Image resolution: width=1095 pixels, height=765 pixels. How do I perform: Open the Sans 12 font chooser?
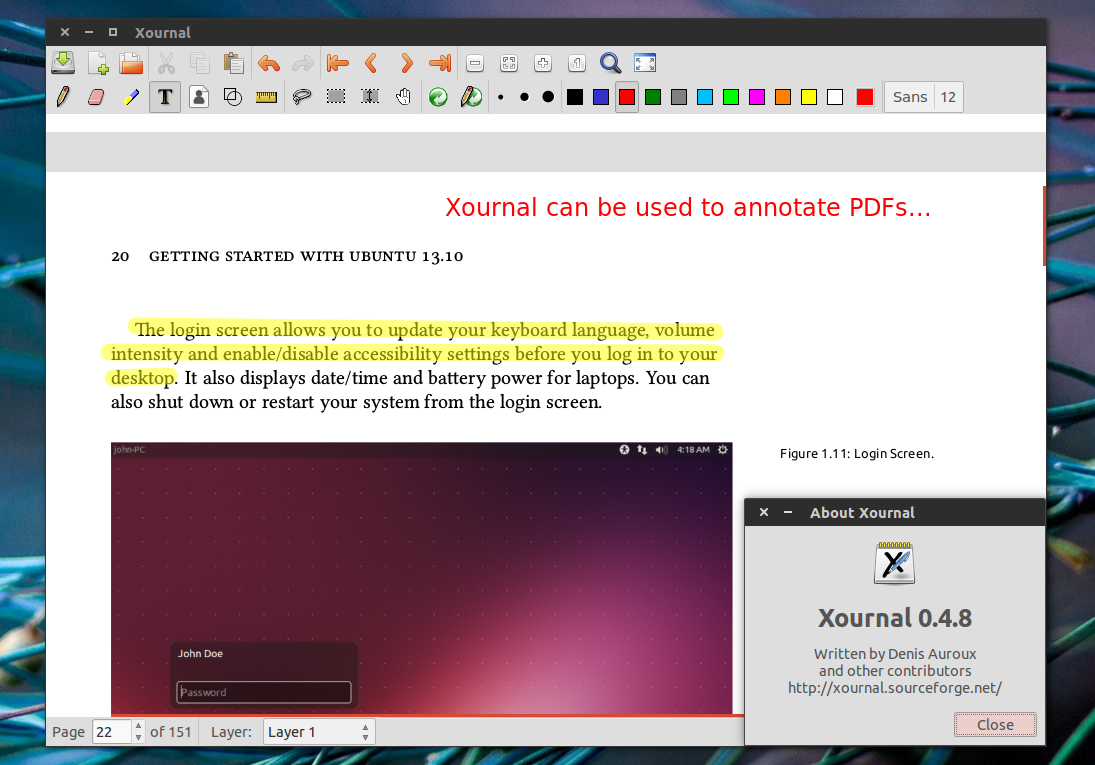pos(922,96)
